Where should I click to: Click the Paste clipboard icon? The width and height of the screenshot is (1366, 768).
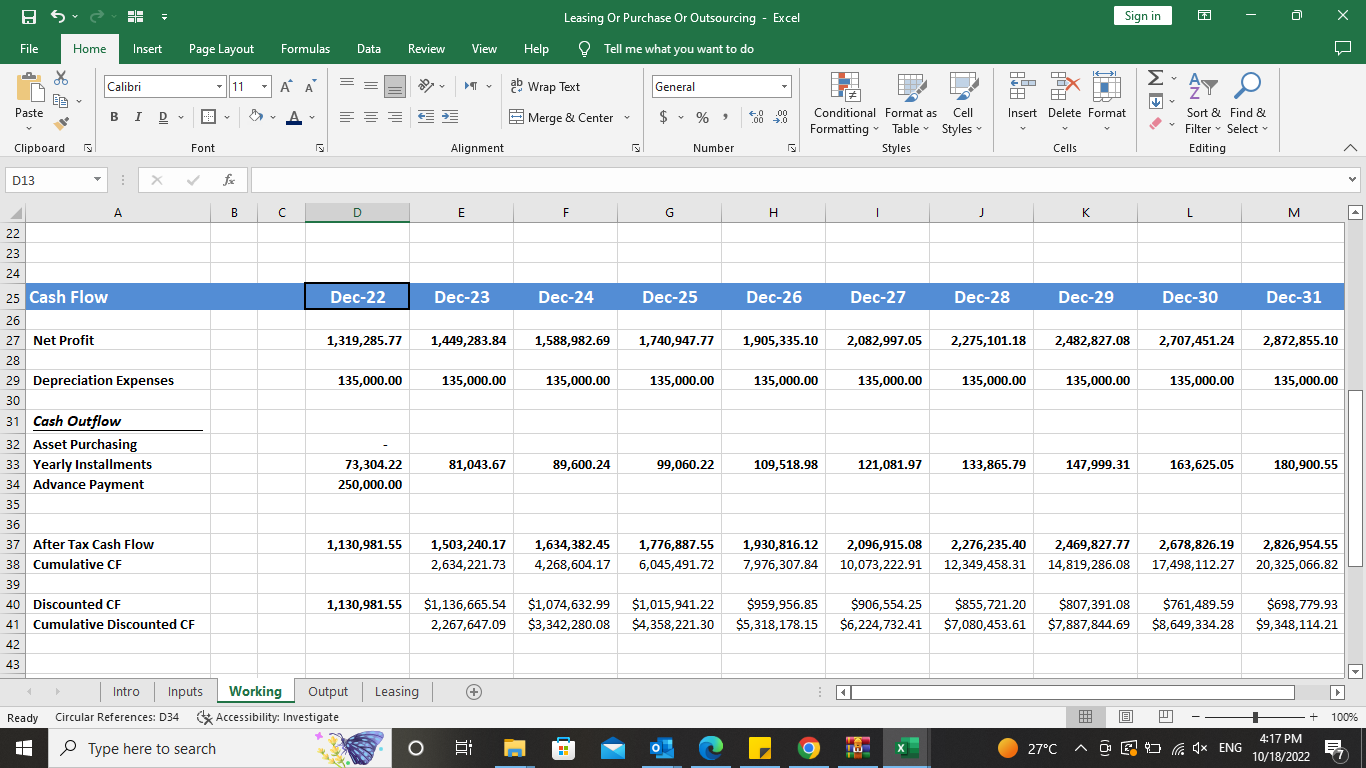29,89
